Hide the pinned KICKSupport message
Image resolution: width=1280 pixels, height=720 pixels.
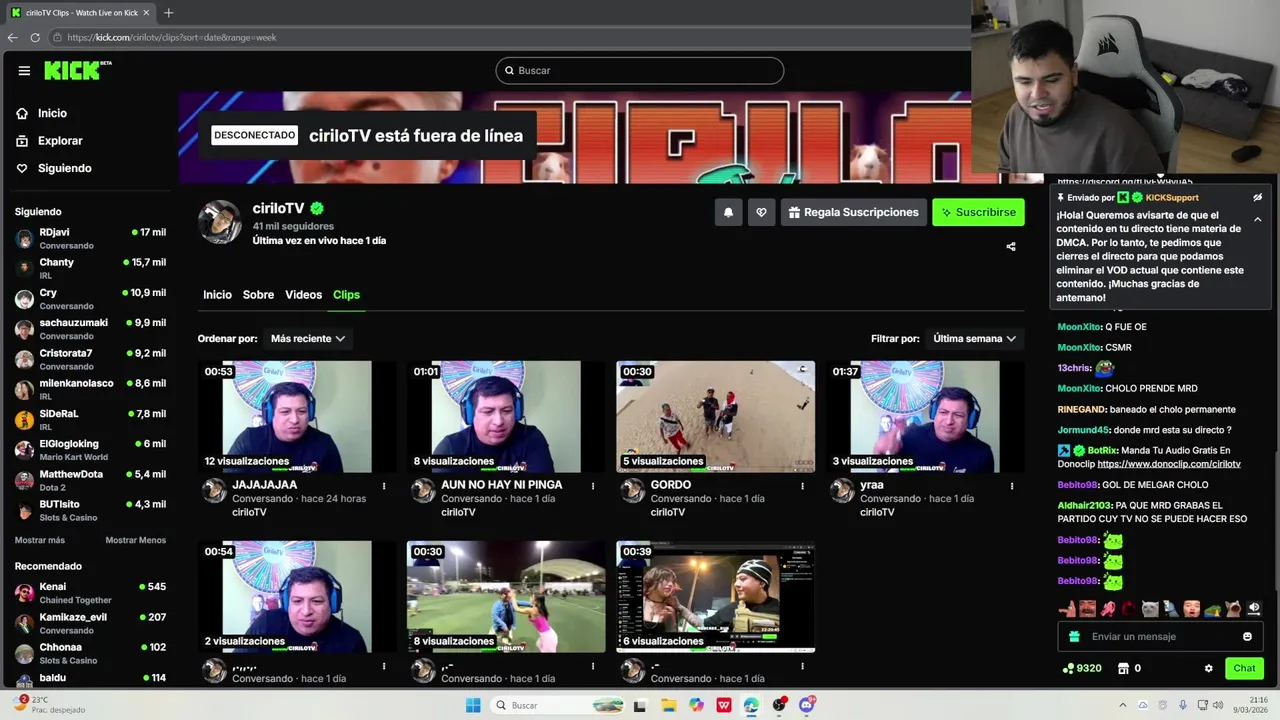click(1257, 198)
